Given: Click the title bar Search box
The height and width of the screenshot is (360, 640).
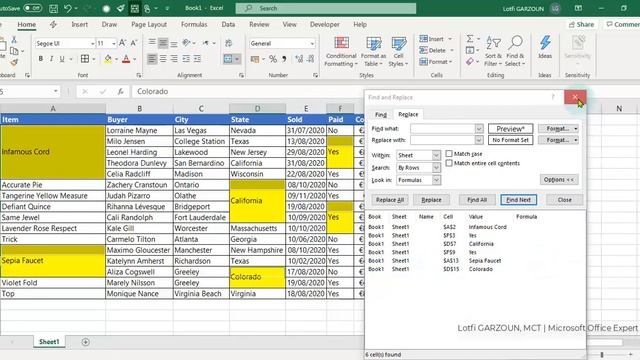Looking at the screenshot, I should coord(326,8).
